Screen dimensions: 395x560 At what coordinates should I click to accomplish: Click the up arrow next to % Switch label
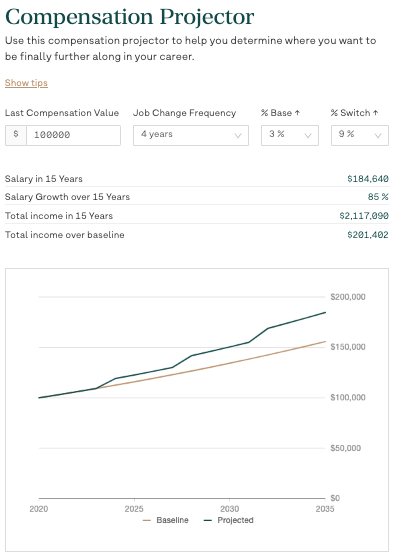pos(375,113)
